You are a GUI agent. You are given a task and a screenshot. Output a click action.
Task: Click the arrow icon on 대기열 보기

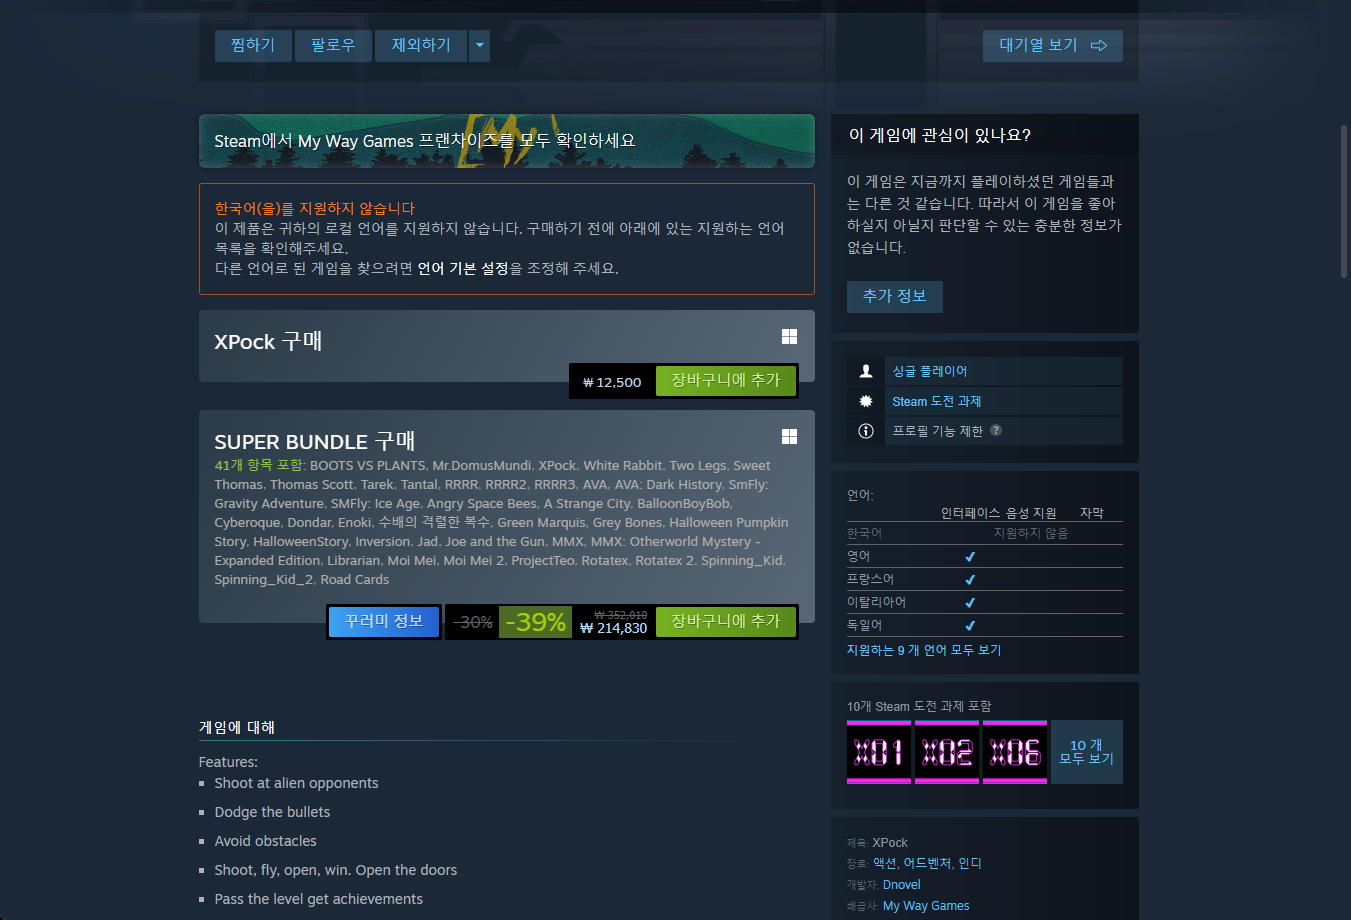pyautogui.click(x=1099, y=46)
